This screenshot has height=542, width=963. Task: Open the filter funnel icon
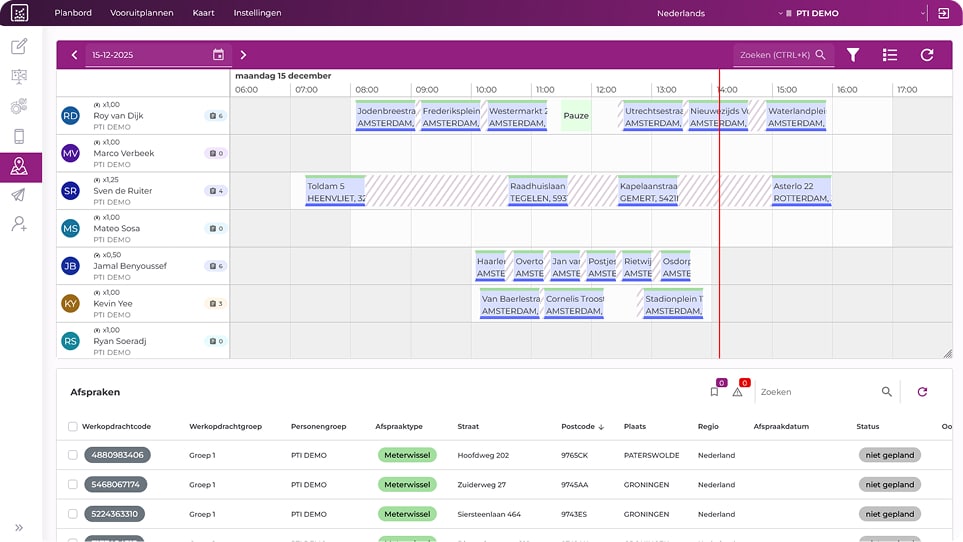[852, 55]
